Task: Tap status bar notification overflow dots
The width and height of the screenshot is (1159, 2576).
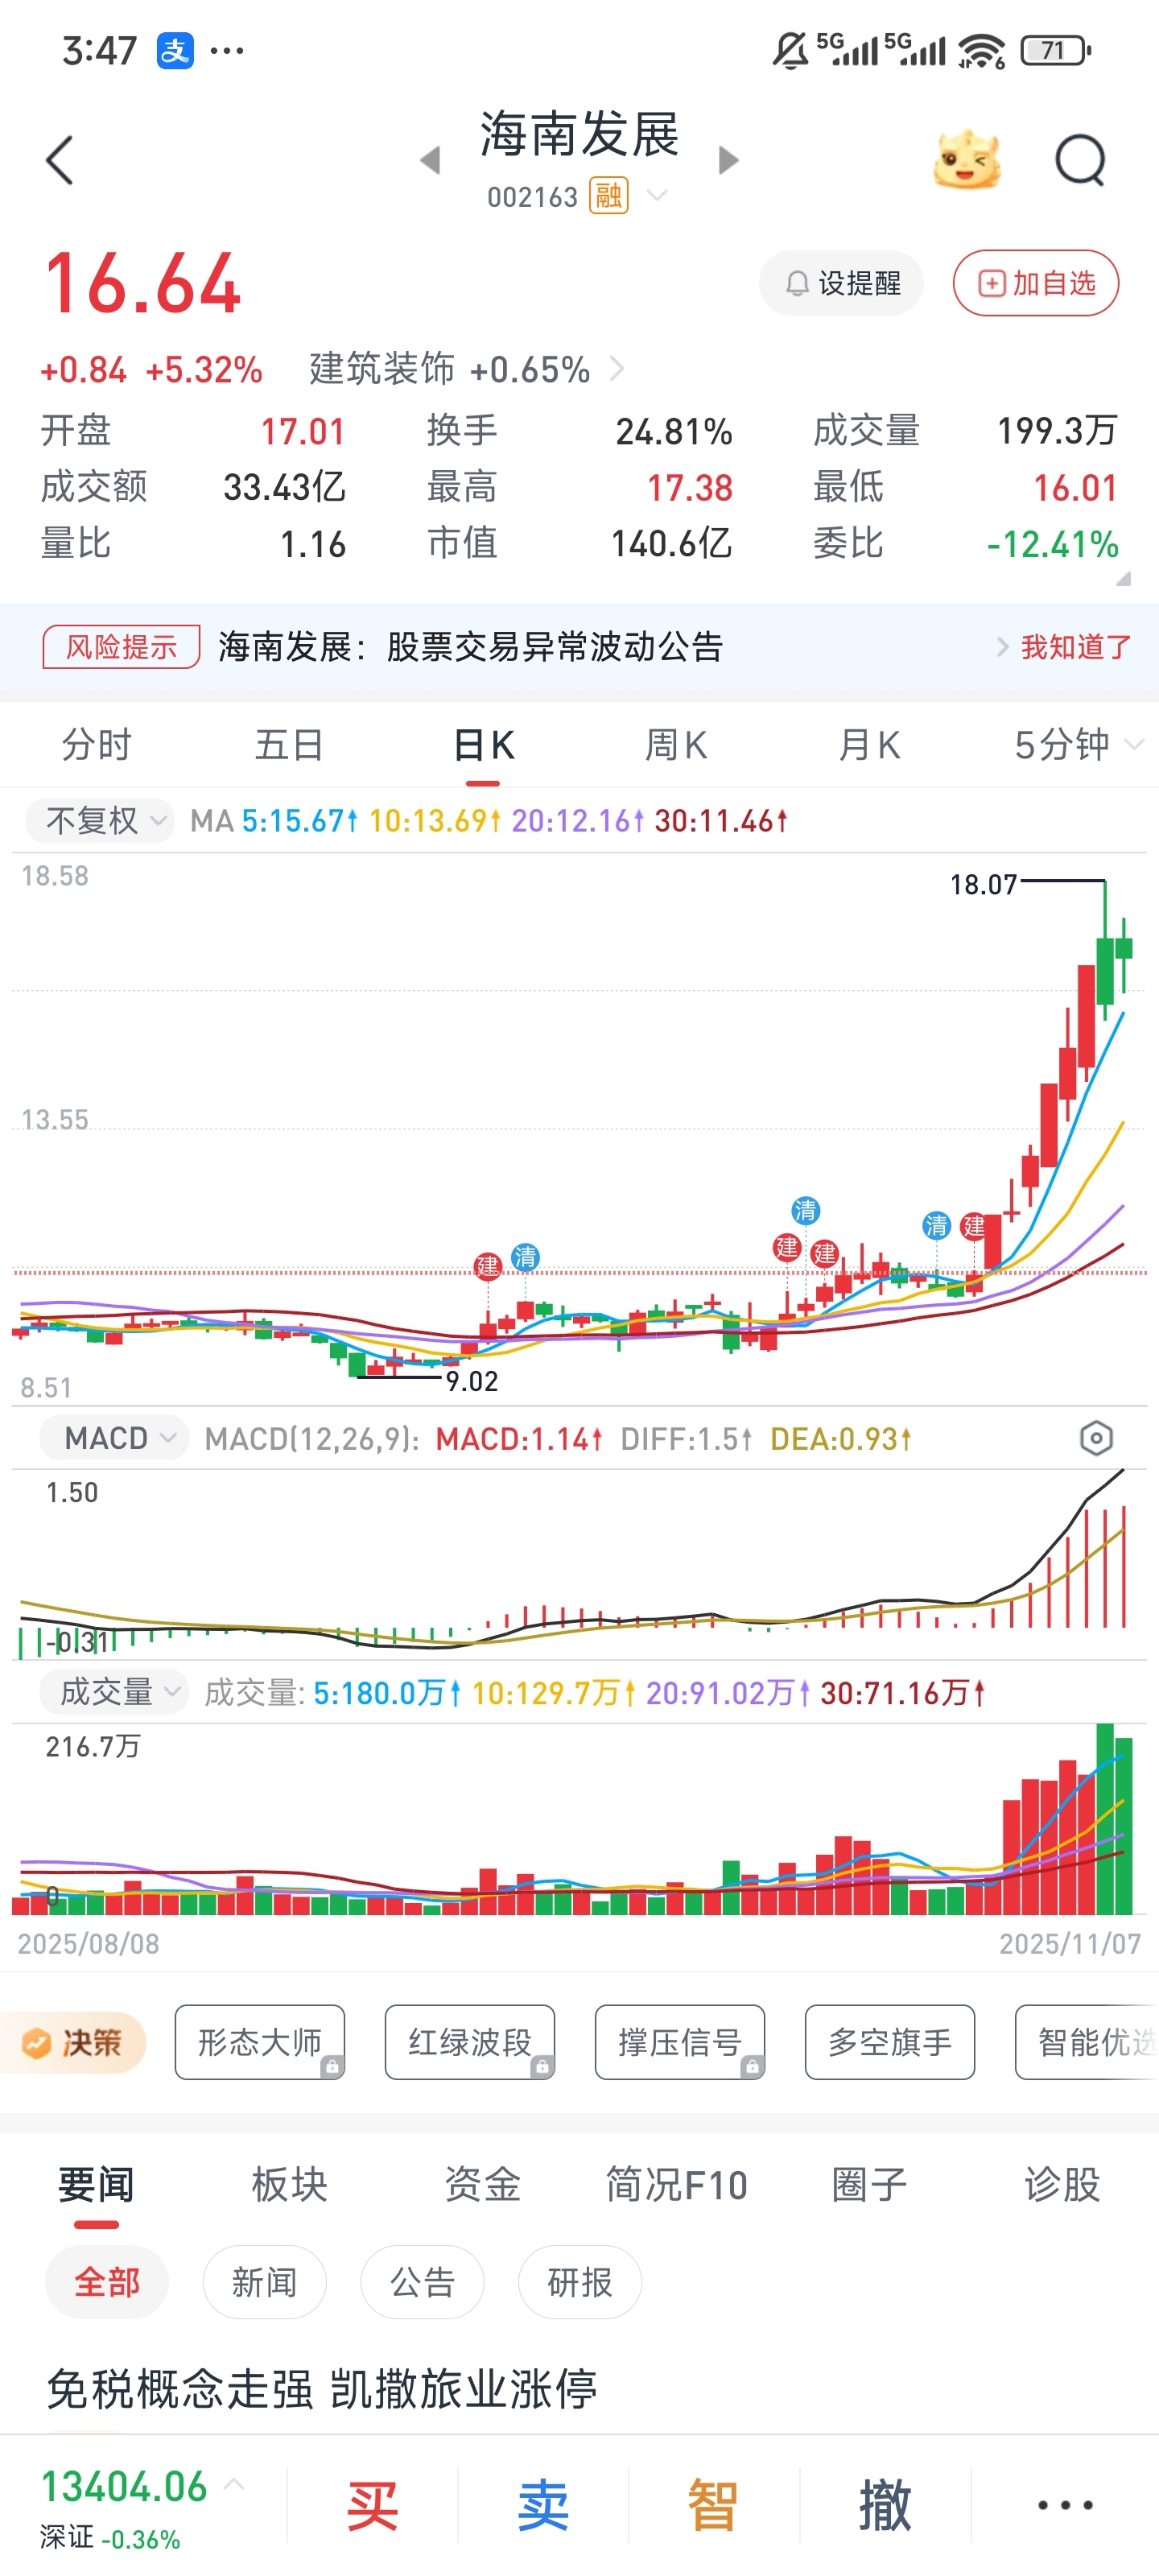Action: coord(227,50)
